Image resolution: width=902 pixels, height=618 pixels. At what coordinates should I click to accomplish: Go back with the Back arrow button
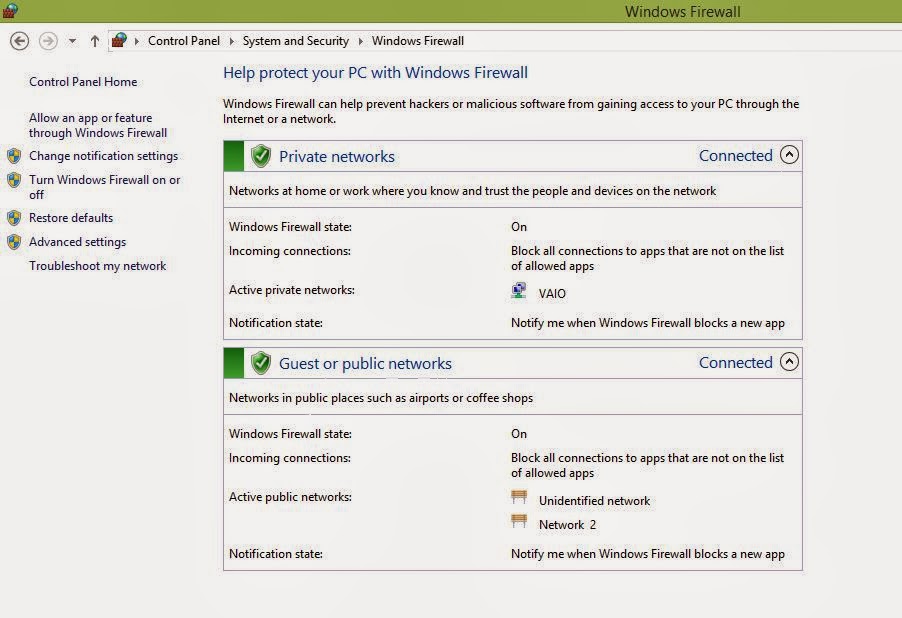pos(20,41)
